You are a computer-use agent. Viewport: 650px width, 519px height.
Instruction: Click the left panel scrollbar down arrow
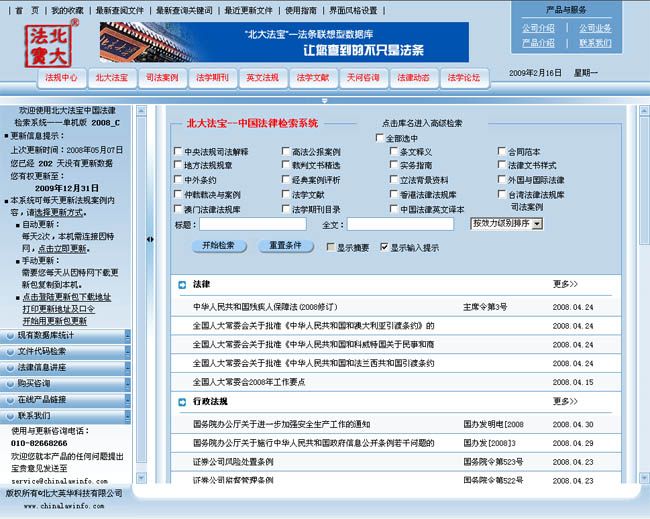coord(141,478)
